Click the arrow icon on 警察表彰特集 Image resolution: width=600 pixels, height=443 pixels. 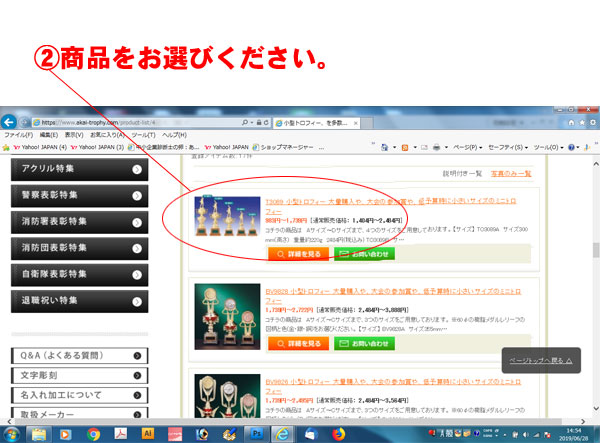pos(136,194)
